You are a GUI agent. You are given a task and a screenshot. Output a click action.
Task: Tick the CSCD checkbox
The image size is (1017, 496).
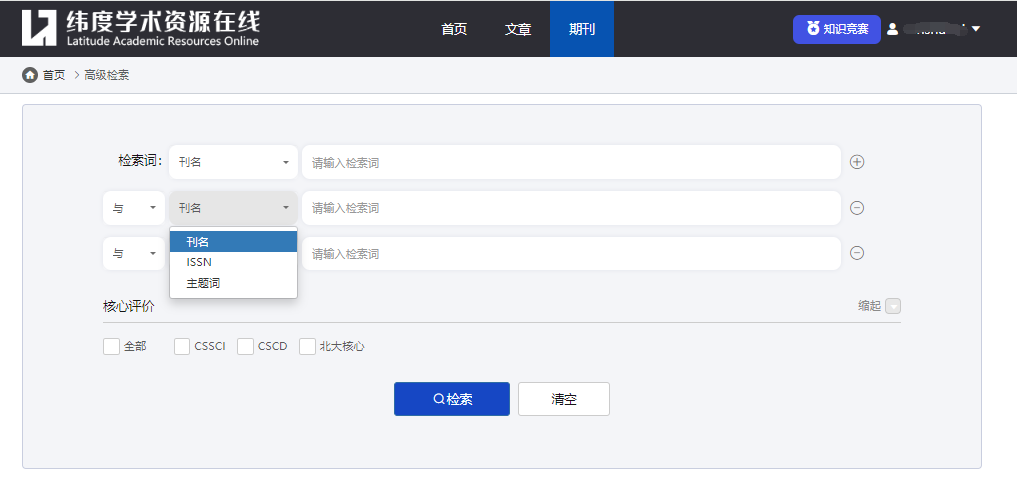245,346
